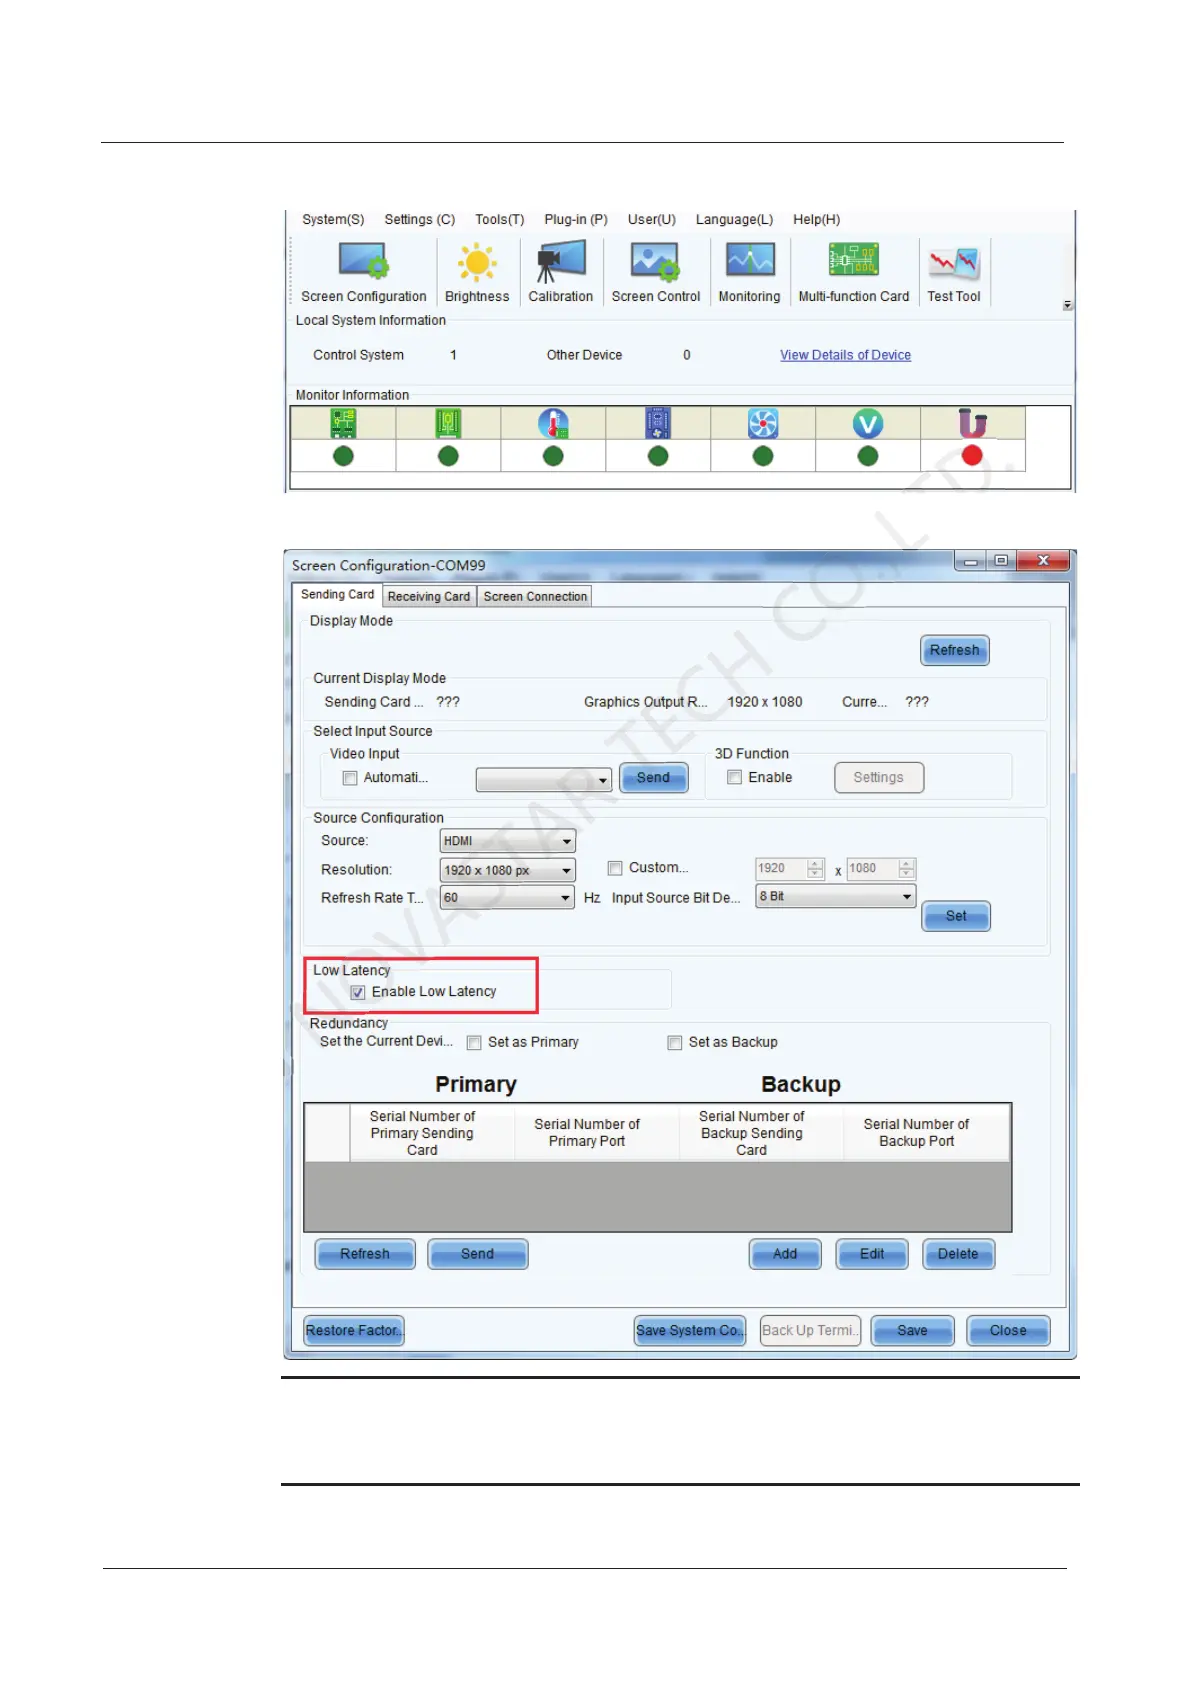This screenshot has width=1191, height=1684.
Task: Check Set as Backup
Action: click(x=675, y=1043)
